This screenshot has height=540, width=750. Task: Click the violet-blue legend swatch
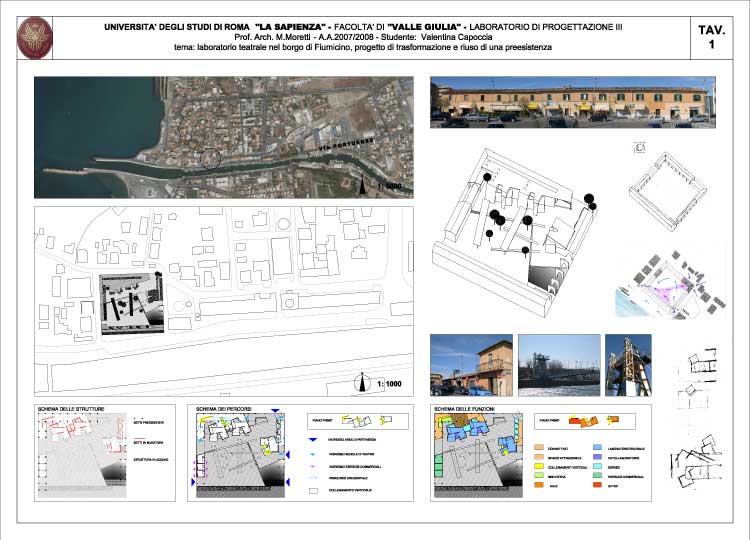click(598, 458)
